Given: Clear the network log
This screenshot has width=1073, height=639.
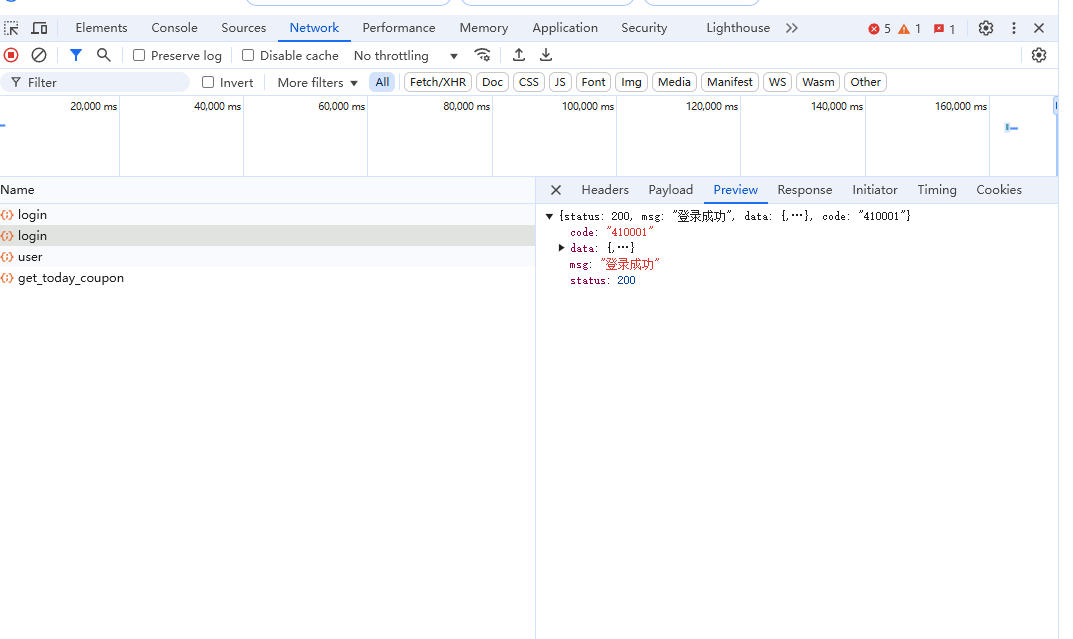Looking at the screenshot, I should 39,56.
